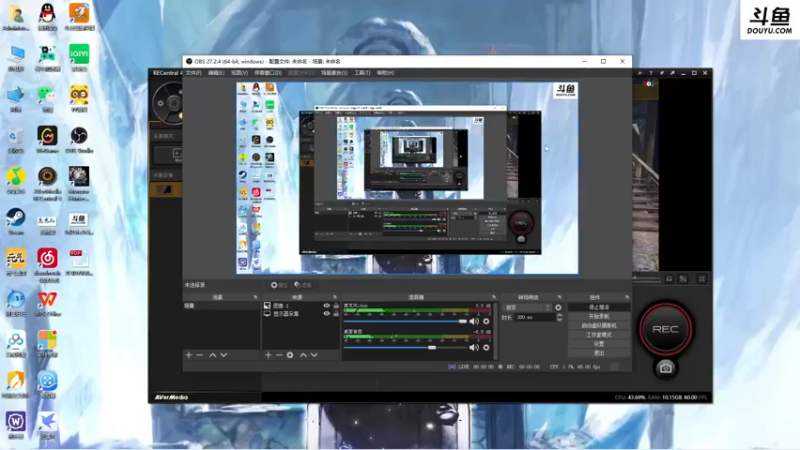Click Studio Mode button in Controls

click(599, 335)
